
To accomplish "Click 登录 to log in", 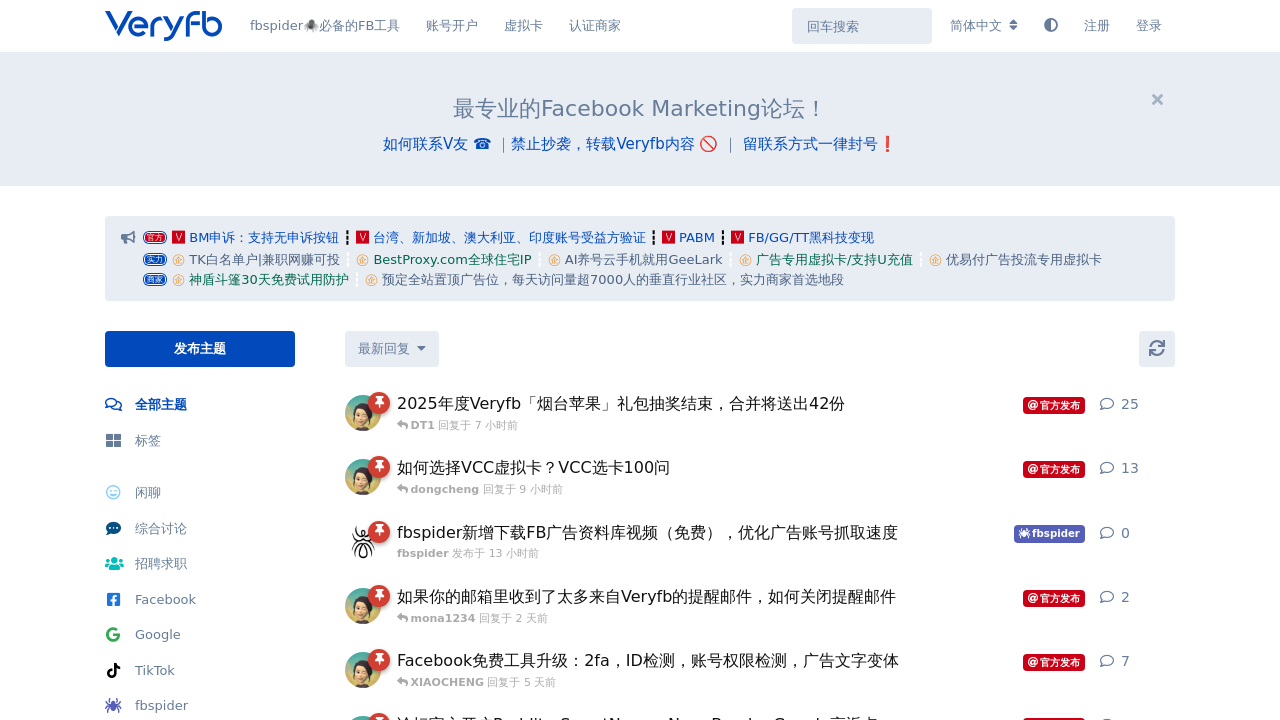I will (1149, 26).
